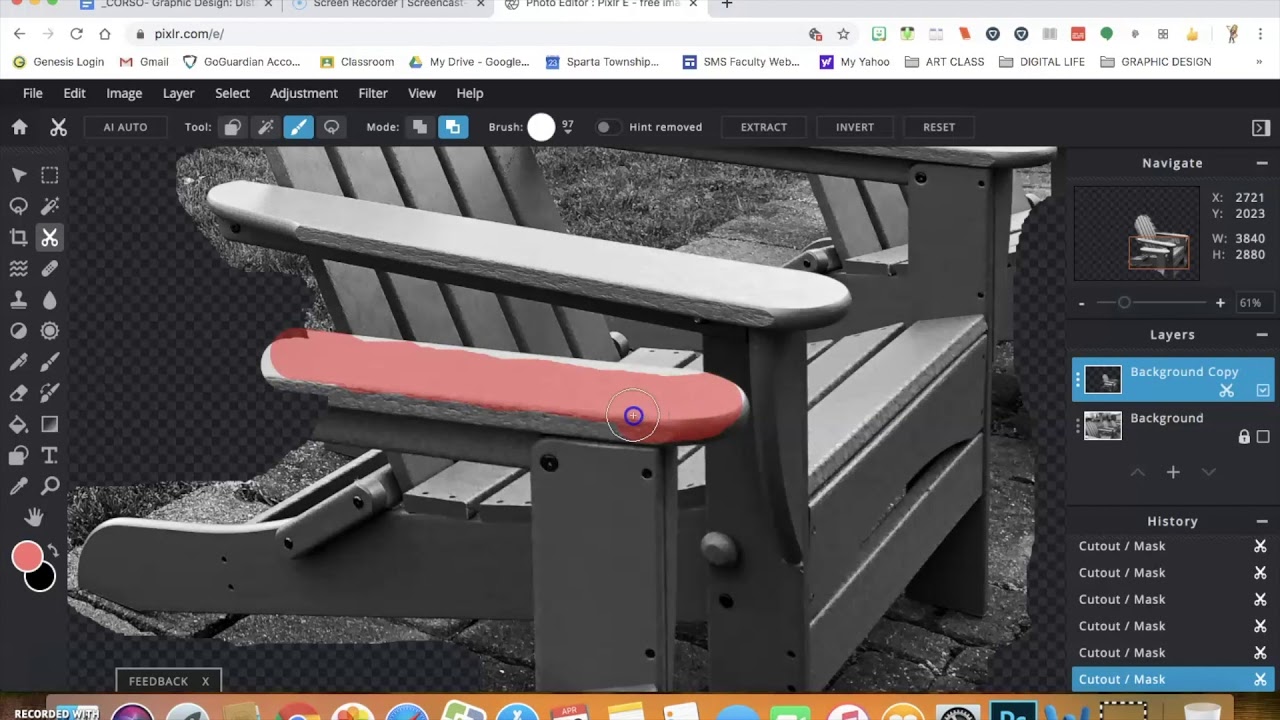1280x720 pixels.
Task: Click the navigator zoom slider handle
Action: coord(1124,303)
